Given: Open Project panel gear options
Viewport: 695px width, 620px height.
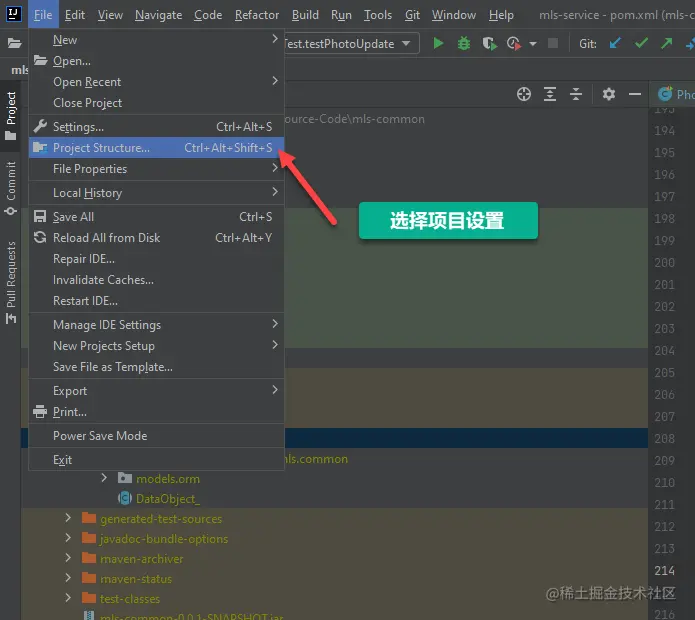Looking at the screenshot, I should [609, 94].
